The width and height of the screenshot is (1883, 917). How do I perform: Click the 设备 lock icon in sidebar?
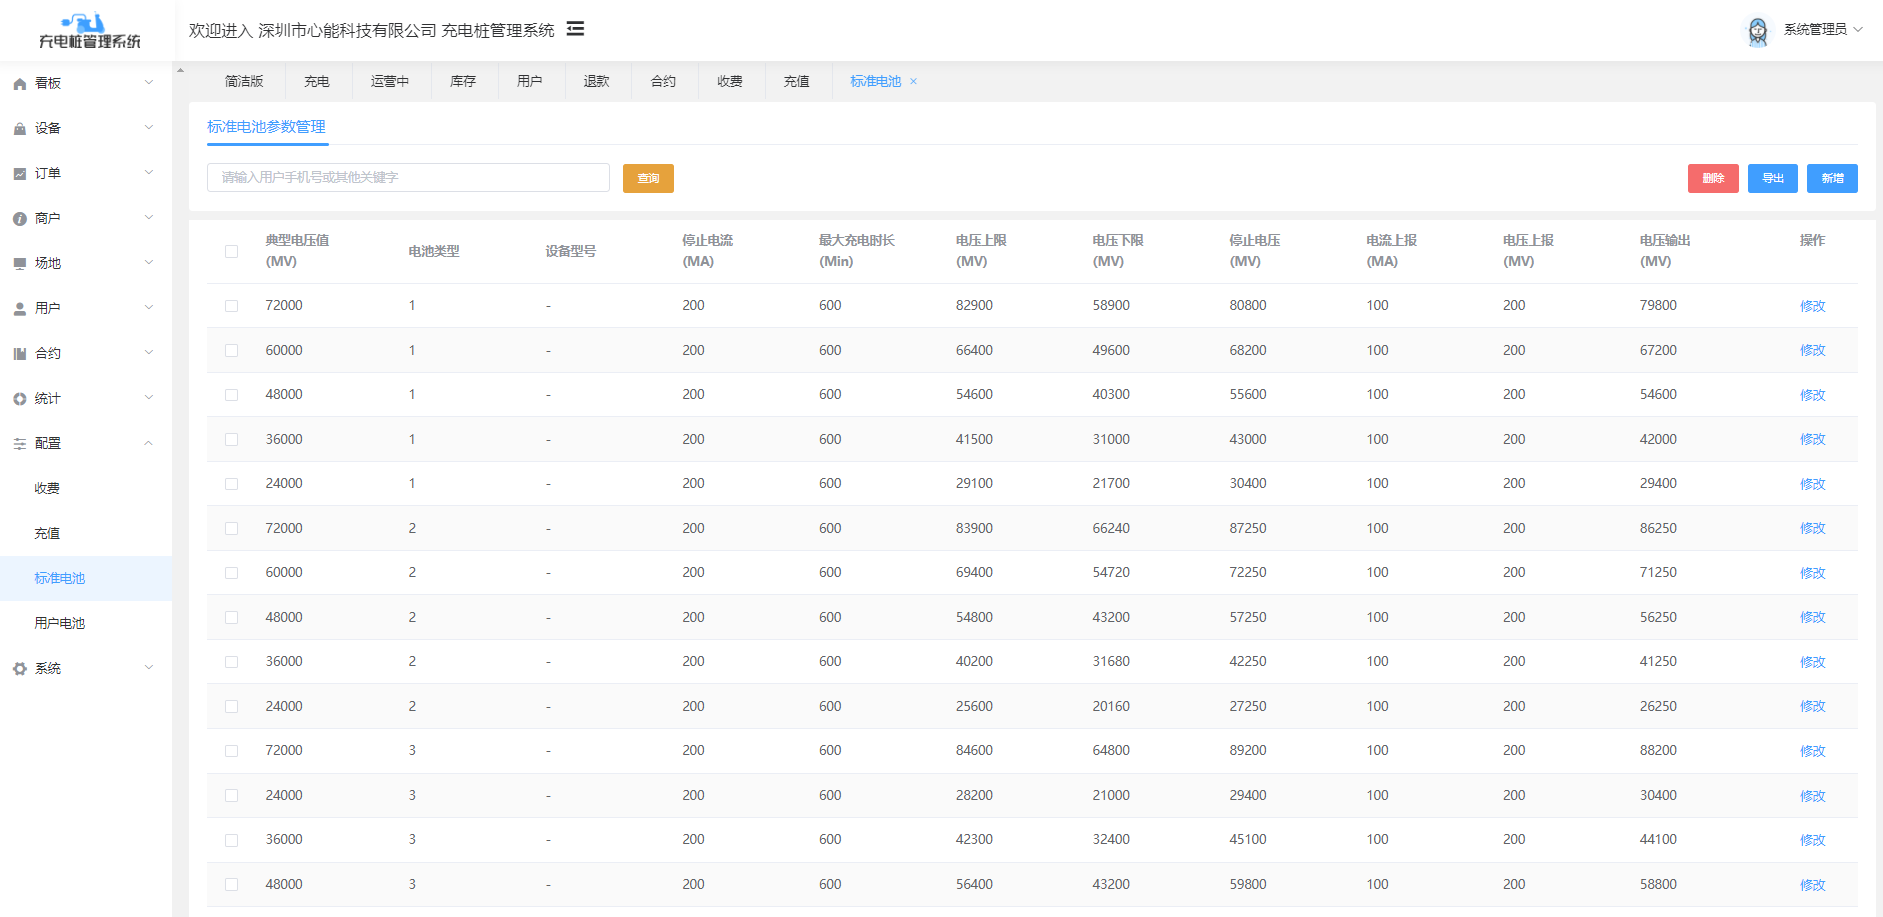tap(20, 129)
